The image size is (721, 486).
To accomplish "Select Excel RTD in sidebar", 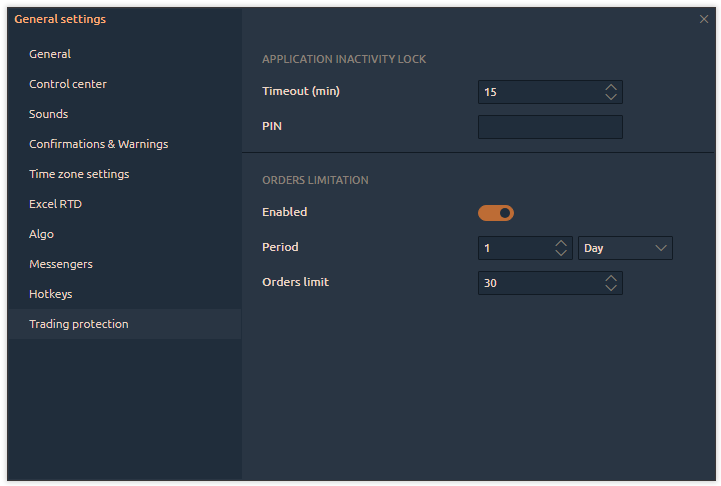I will pos(55,204).
